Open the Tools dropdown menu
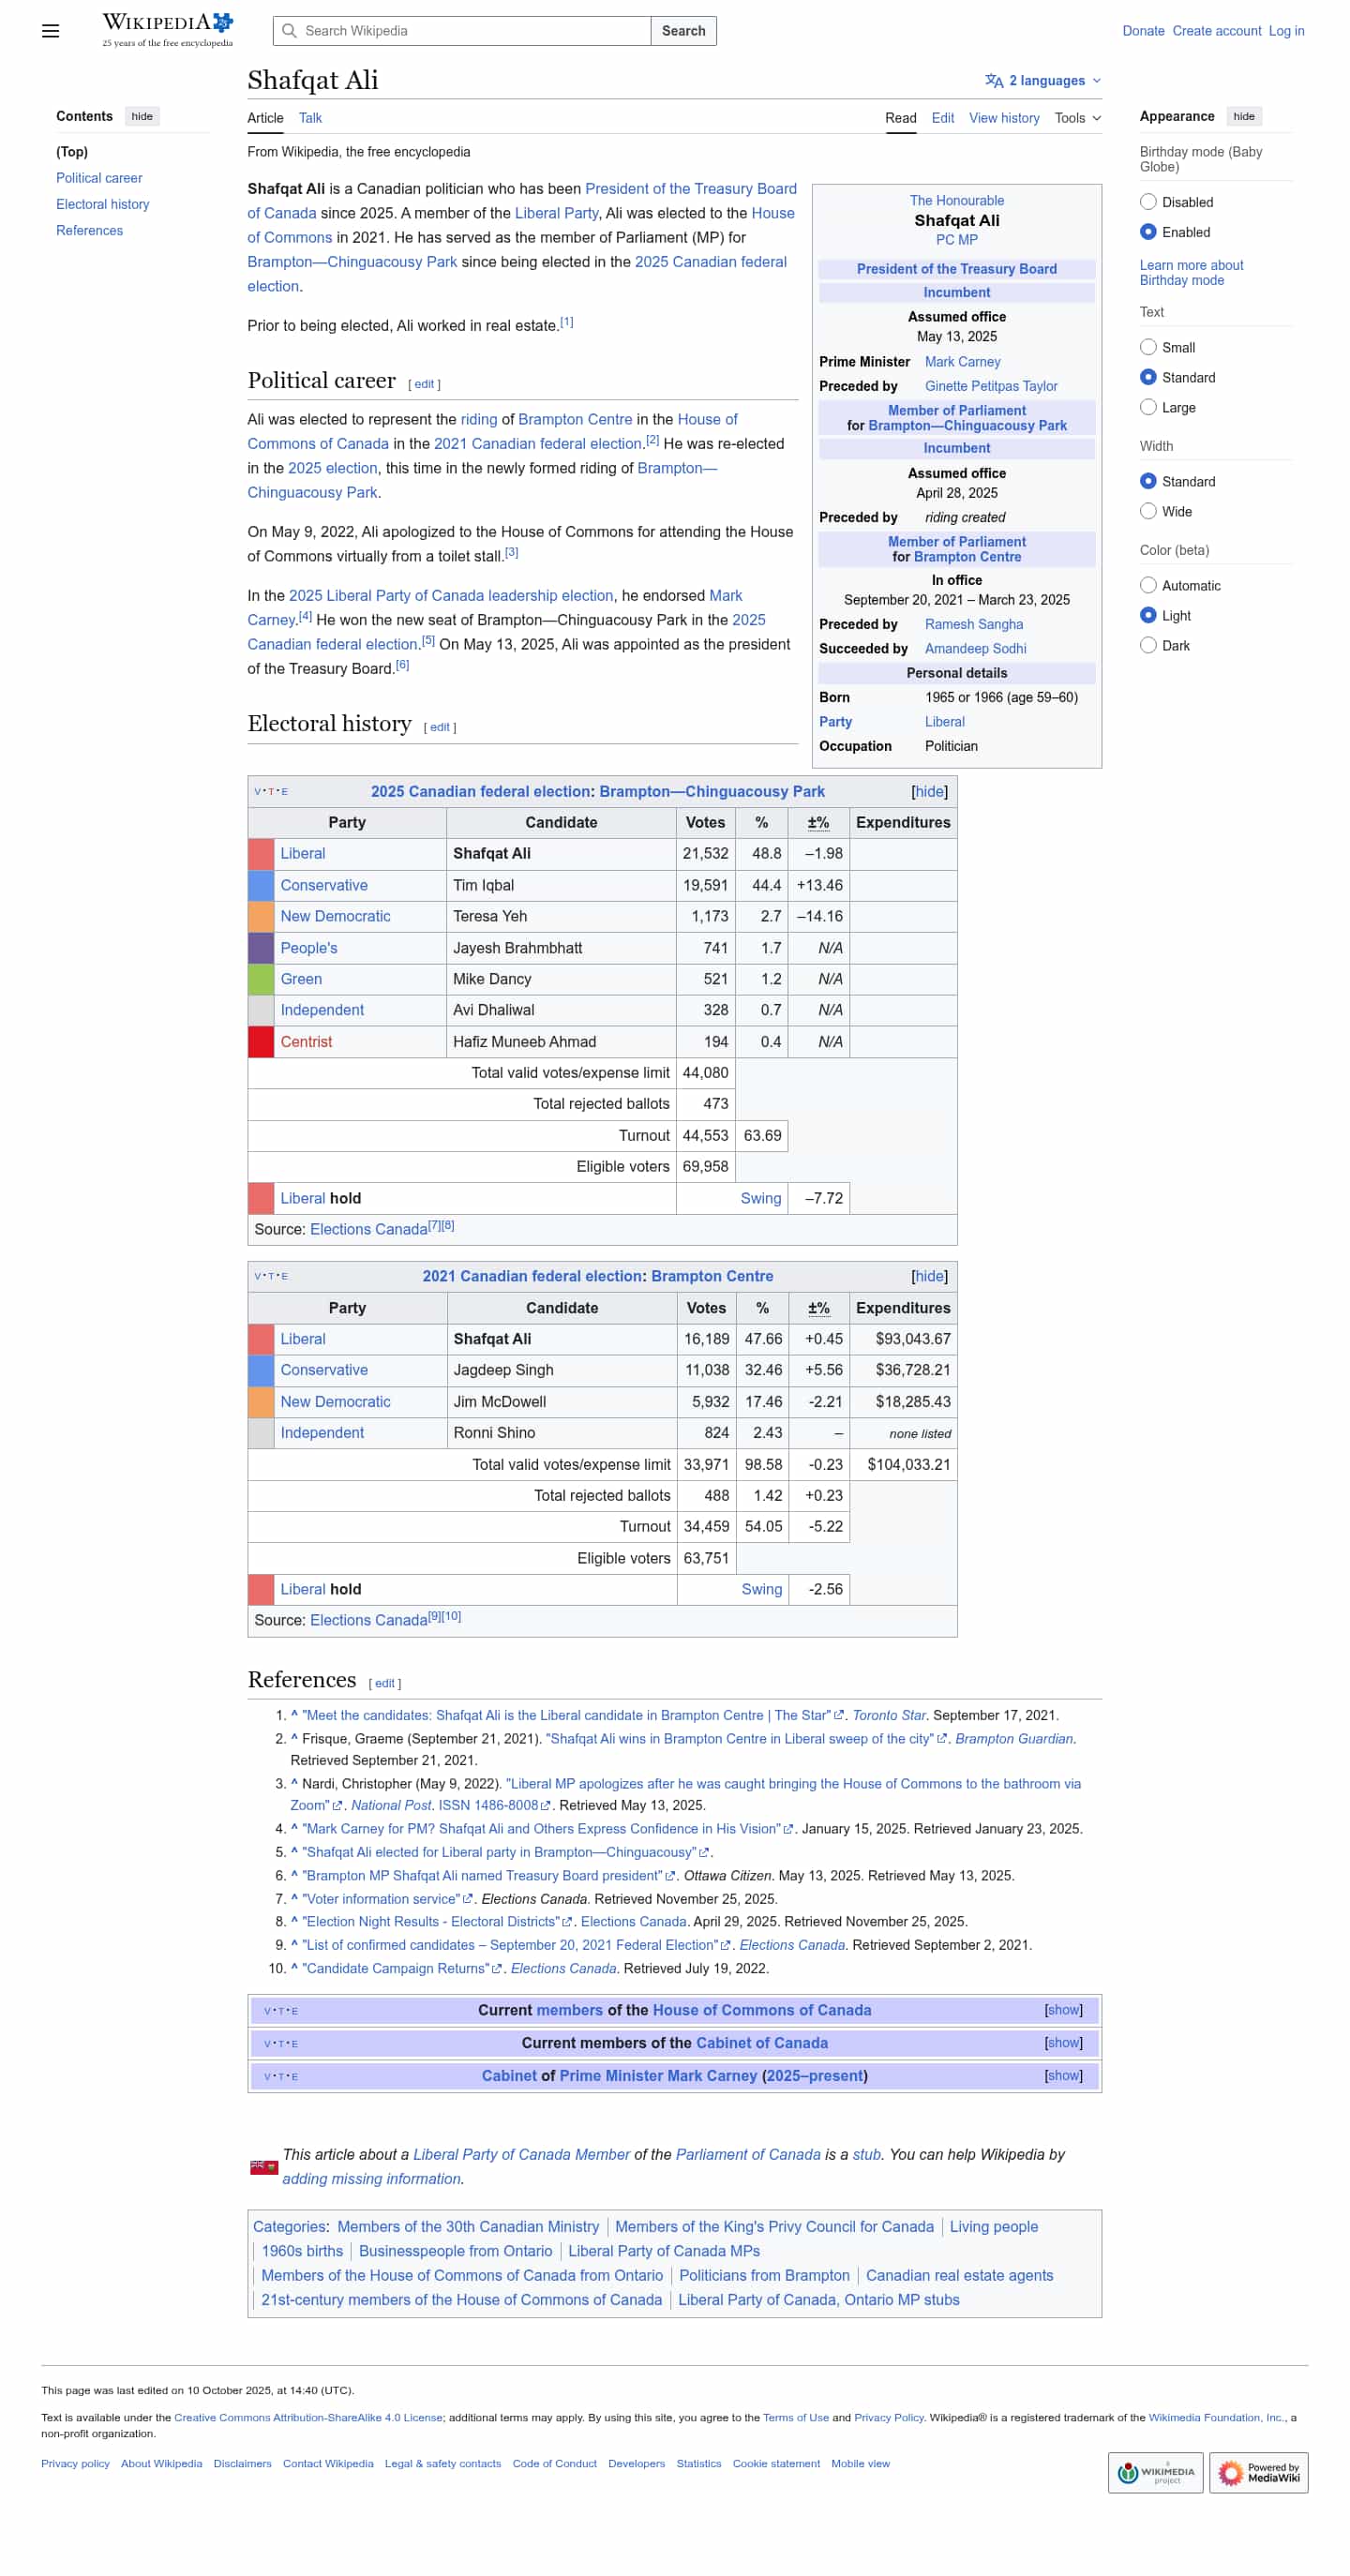Viewport: 1350px width, 2576px height. [1077, 118]
